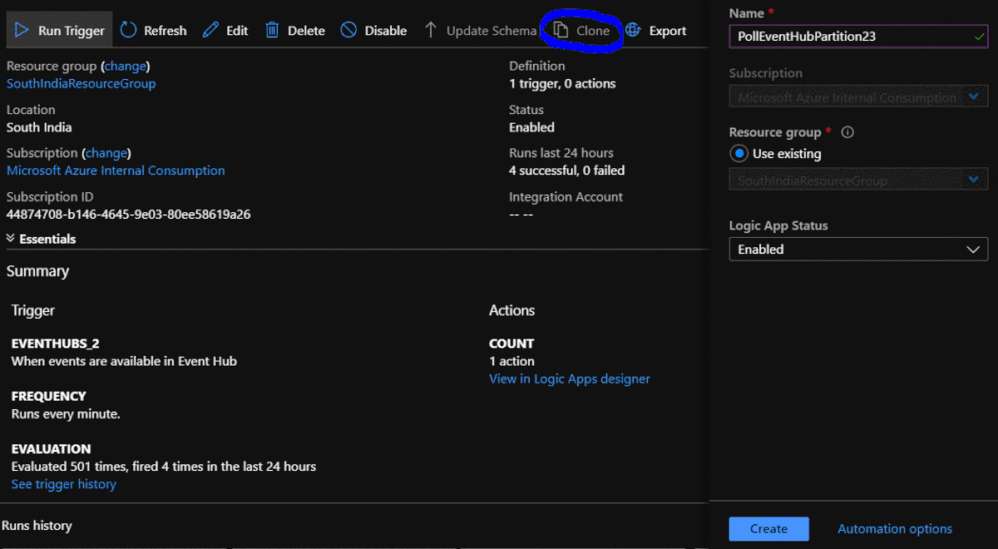Click the '1 trigger, 0 actions' definition text
Screen dimensions: 998x549
[563, 83]
